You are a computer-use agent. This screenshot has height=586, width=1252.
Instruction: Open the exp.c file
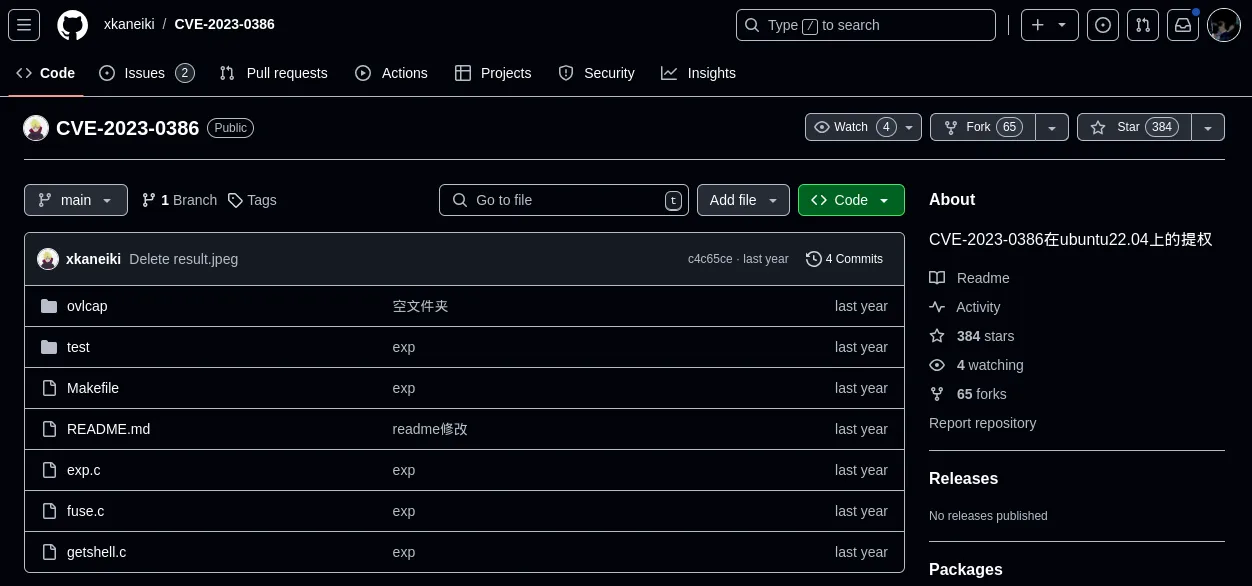click(84, 470)
